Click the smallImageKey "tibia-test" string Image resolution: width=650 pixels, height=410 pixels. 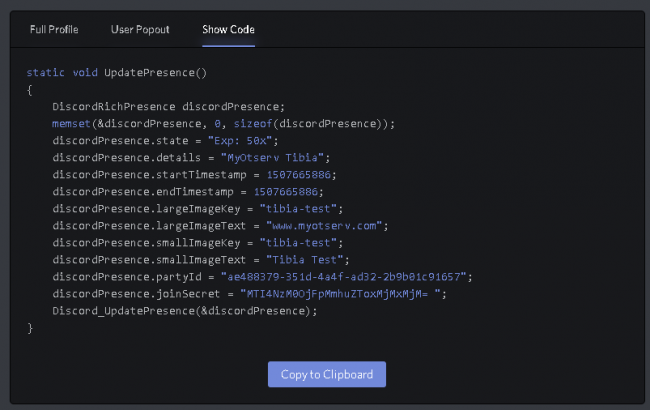pos(298,243)
